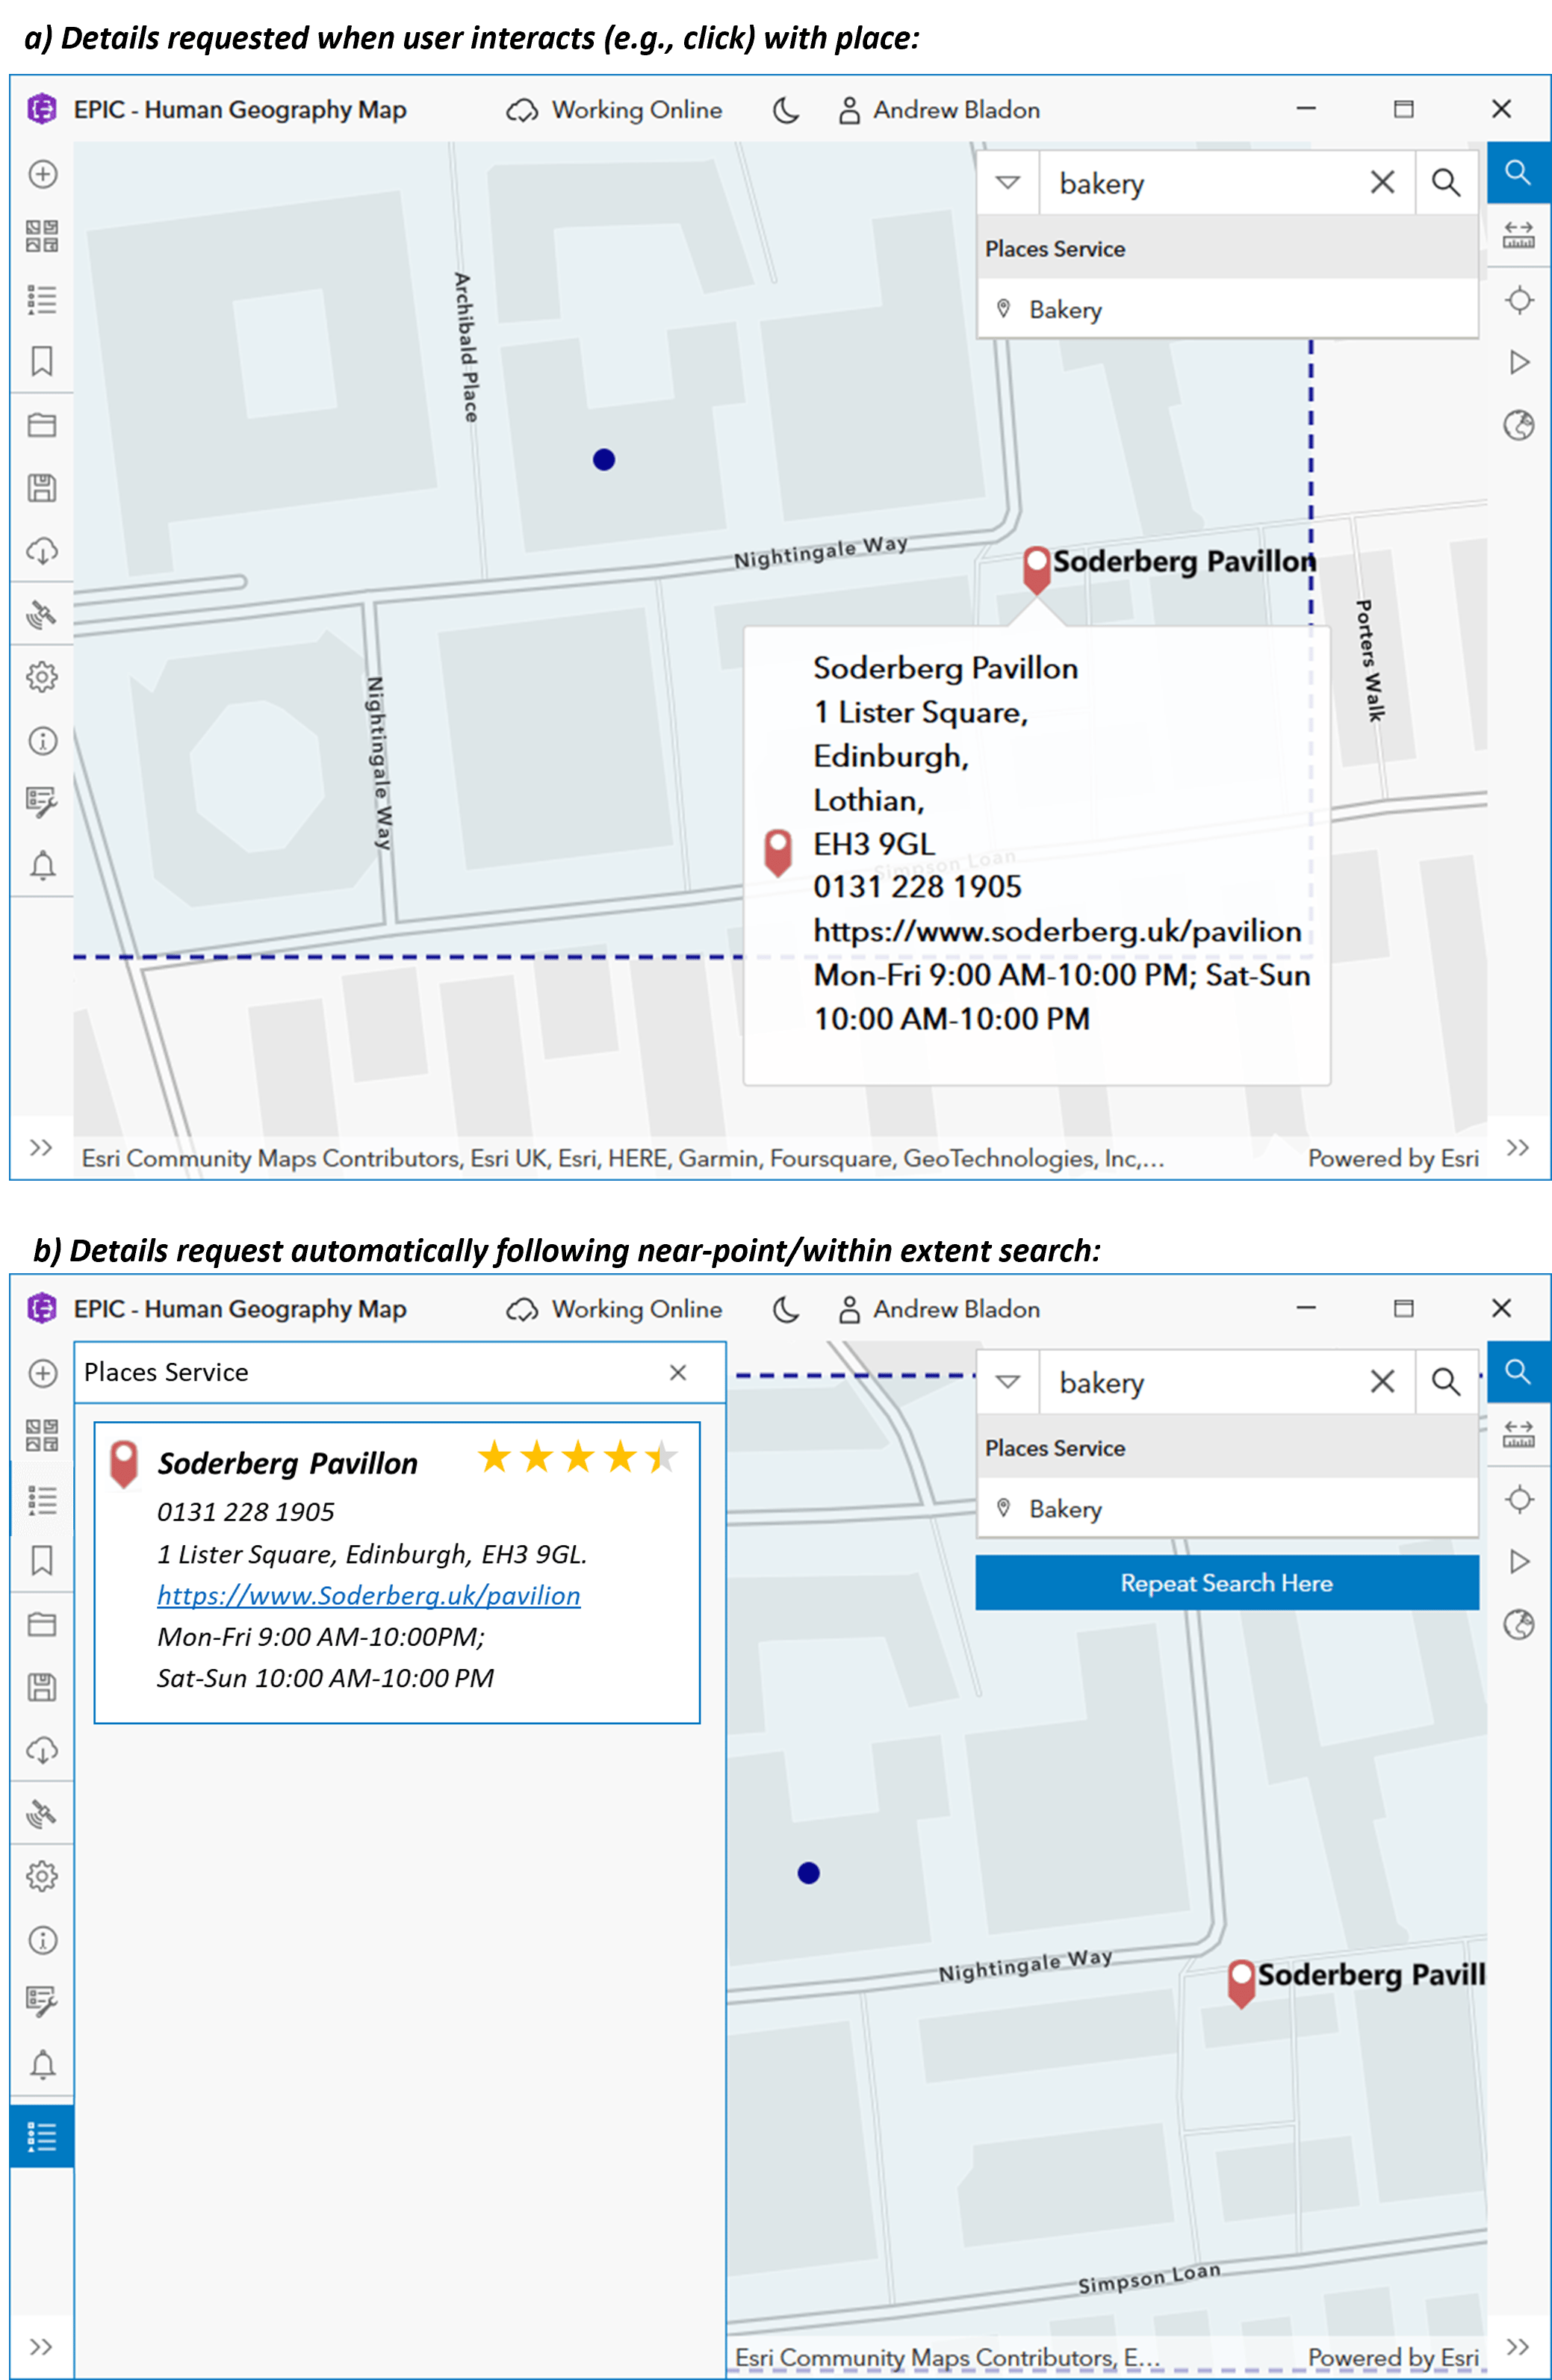This screenshot has height=2380, width=1552.
Task: Open the basemap gallery grid icon in upper sidebar
Action: pyautogui.click(x=42, y=236)
